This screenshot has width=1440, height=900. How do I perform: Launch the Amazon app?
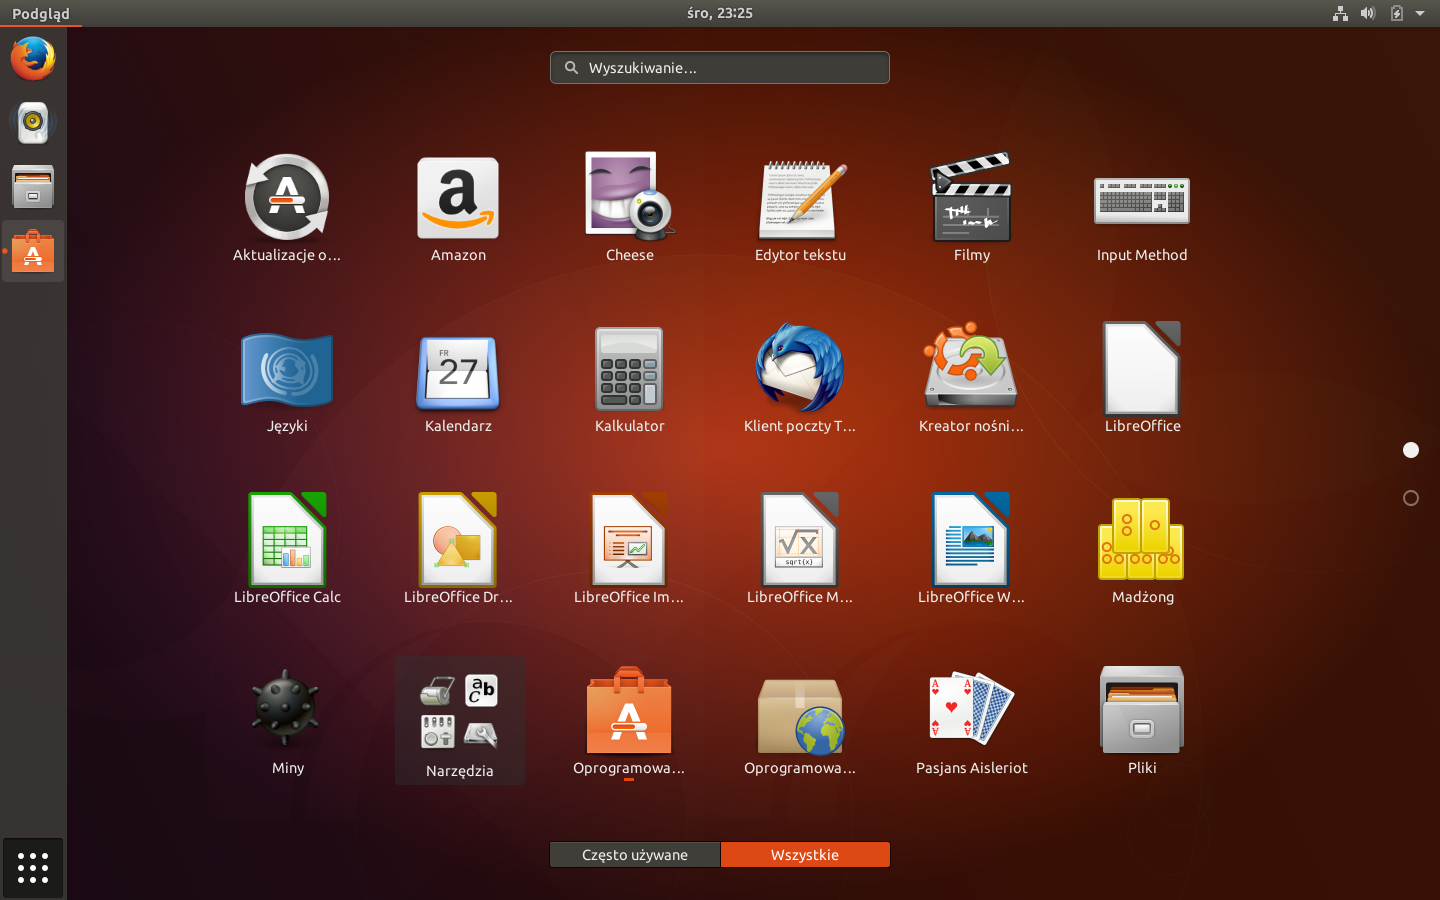coord(458,208)
